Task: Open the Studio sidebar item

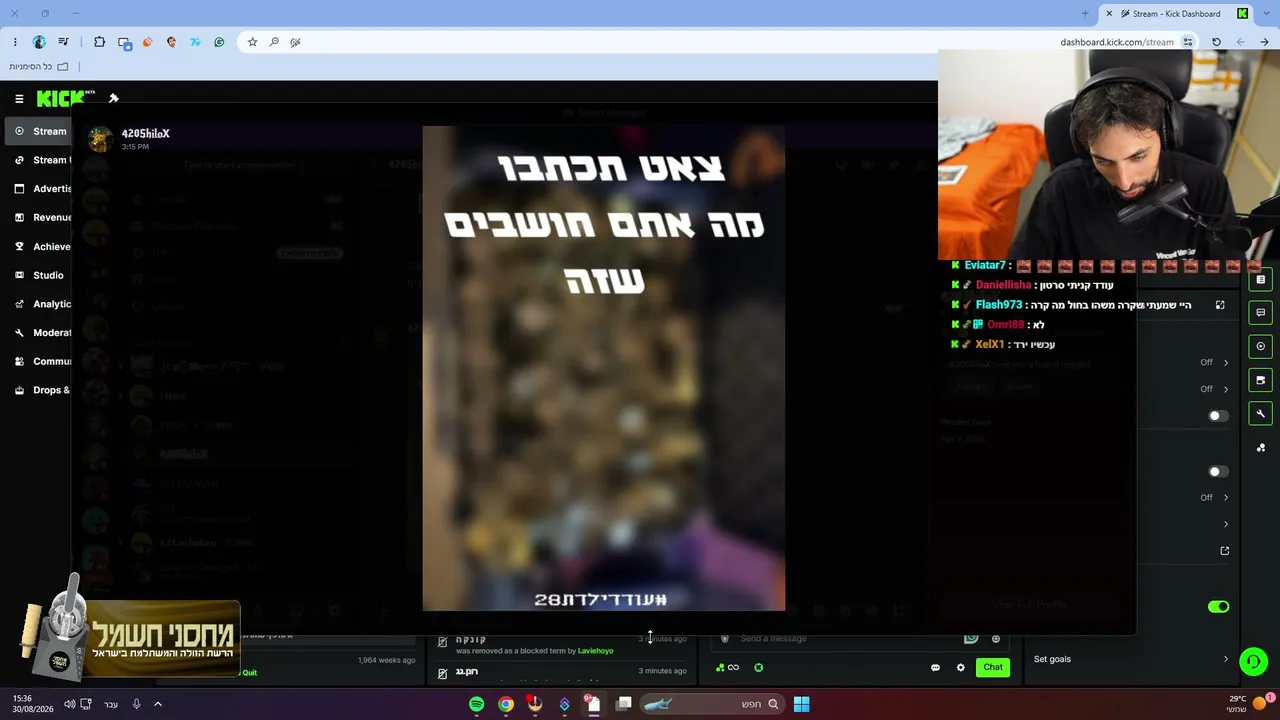Action: (x=38, y=275)
